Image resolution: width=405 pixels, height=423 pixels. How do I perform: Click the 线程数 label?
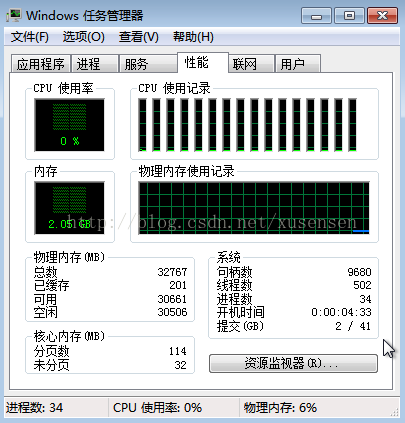pos(234,285)
